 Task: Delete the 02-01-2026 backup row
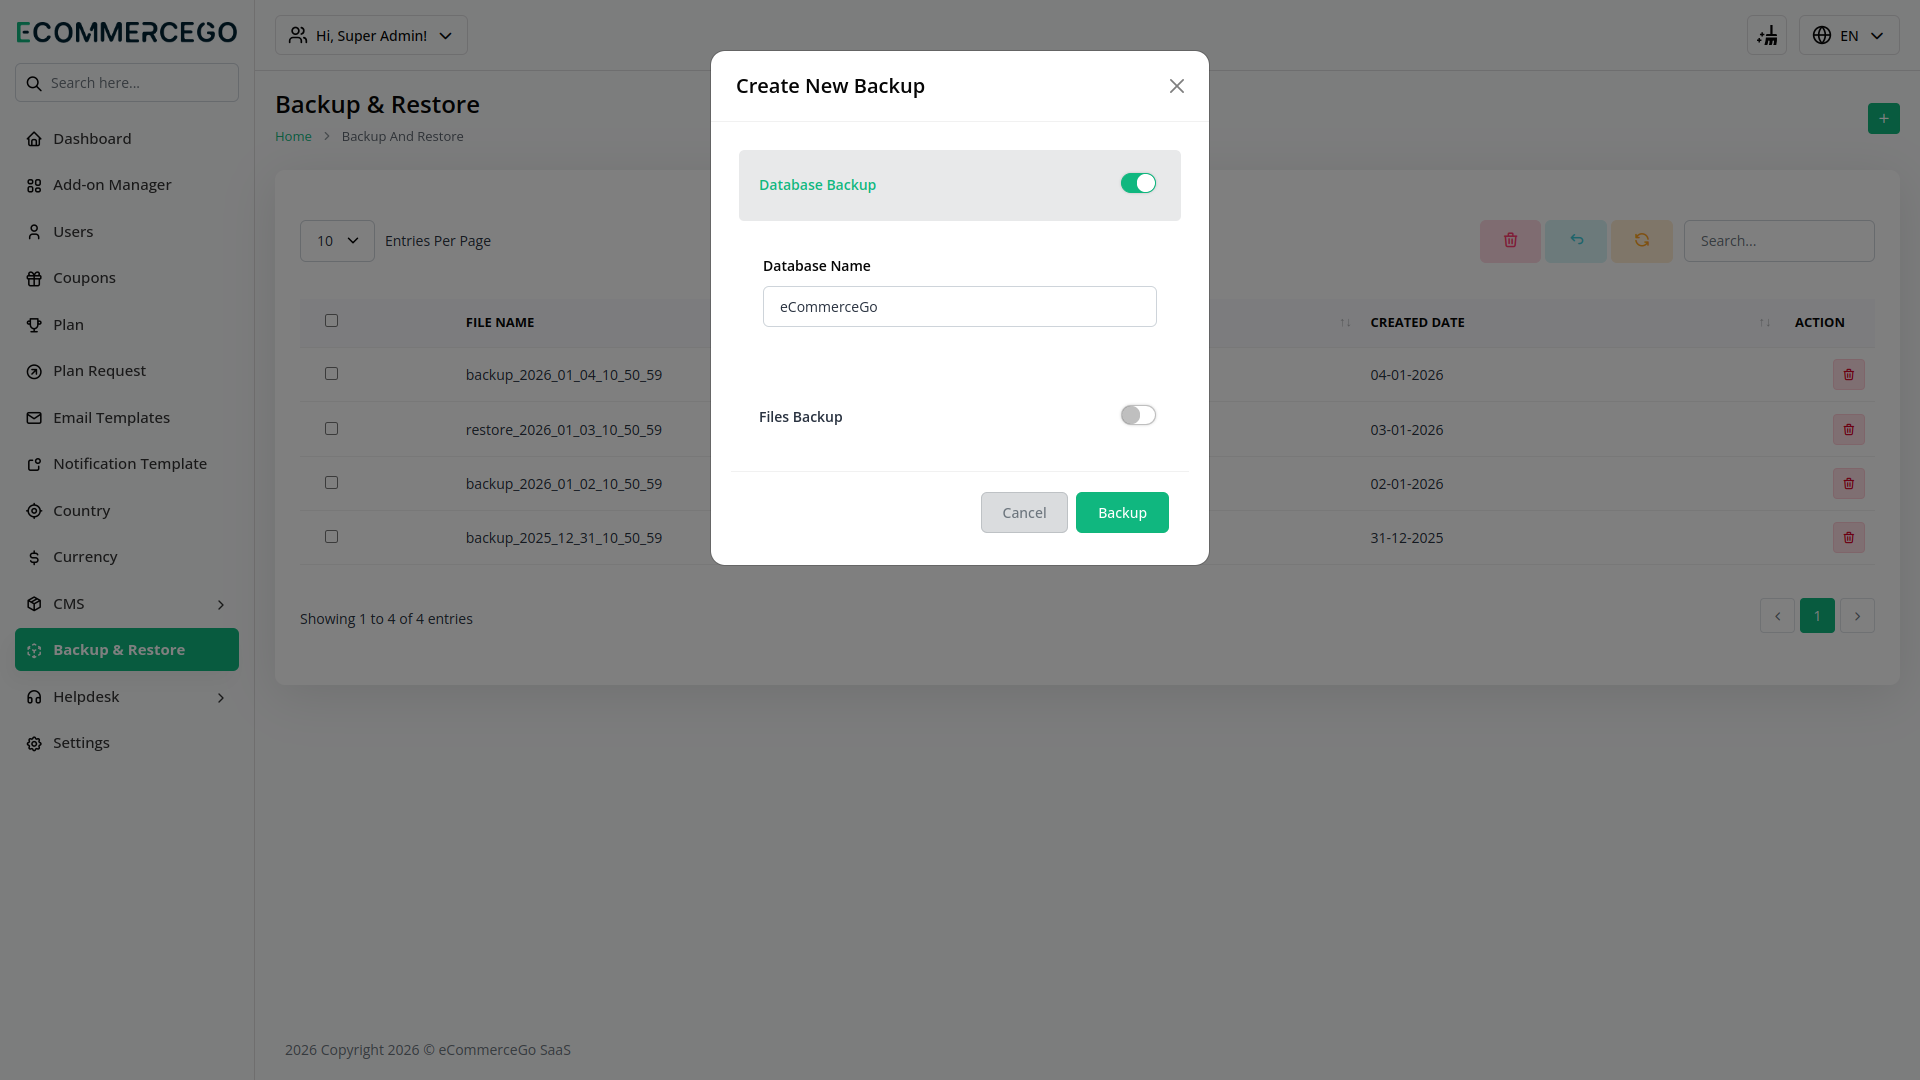(x=1848, y=483)
